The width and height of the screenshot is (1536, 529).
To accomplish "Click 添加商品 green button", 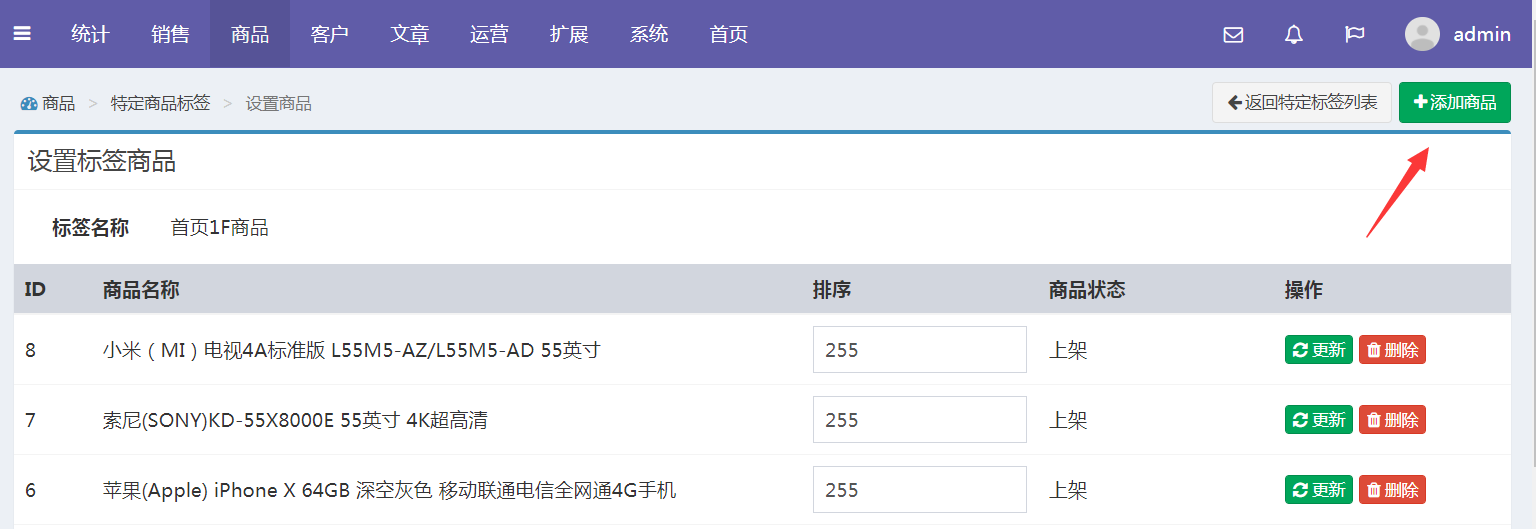I will 1454,102.
